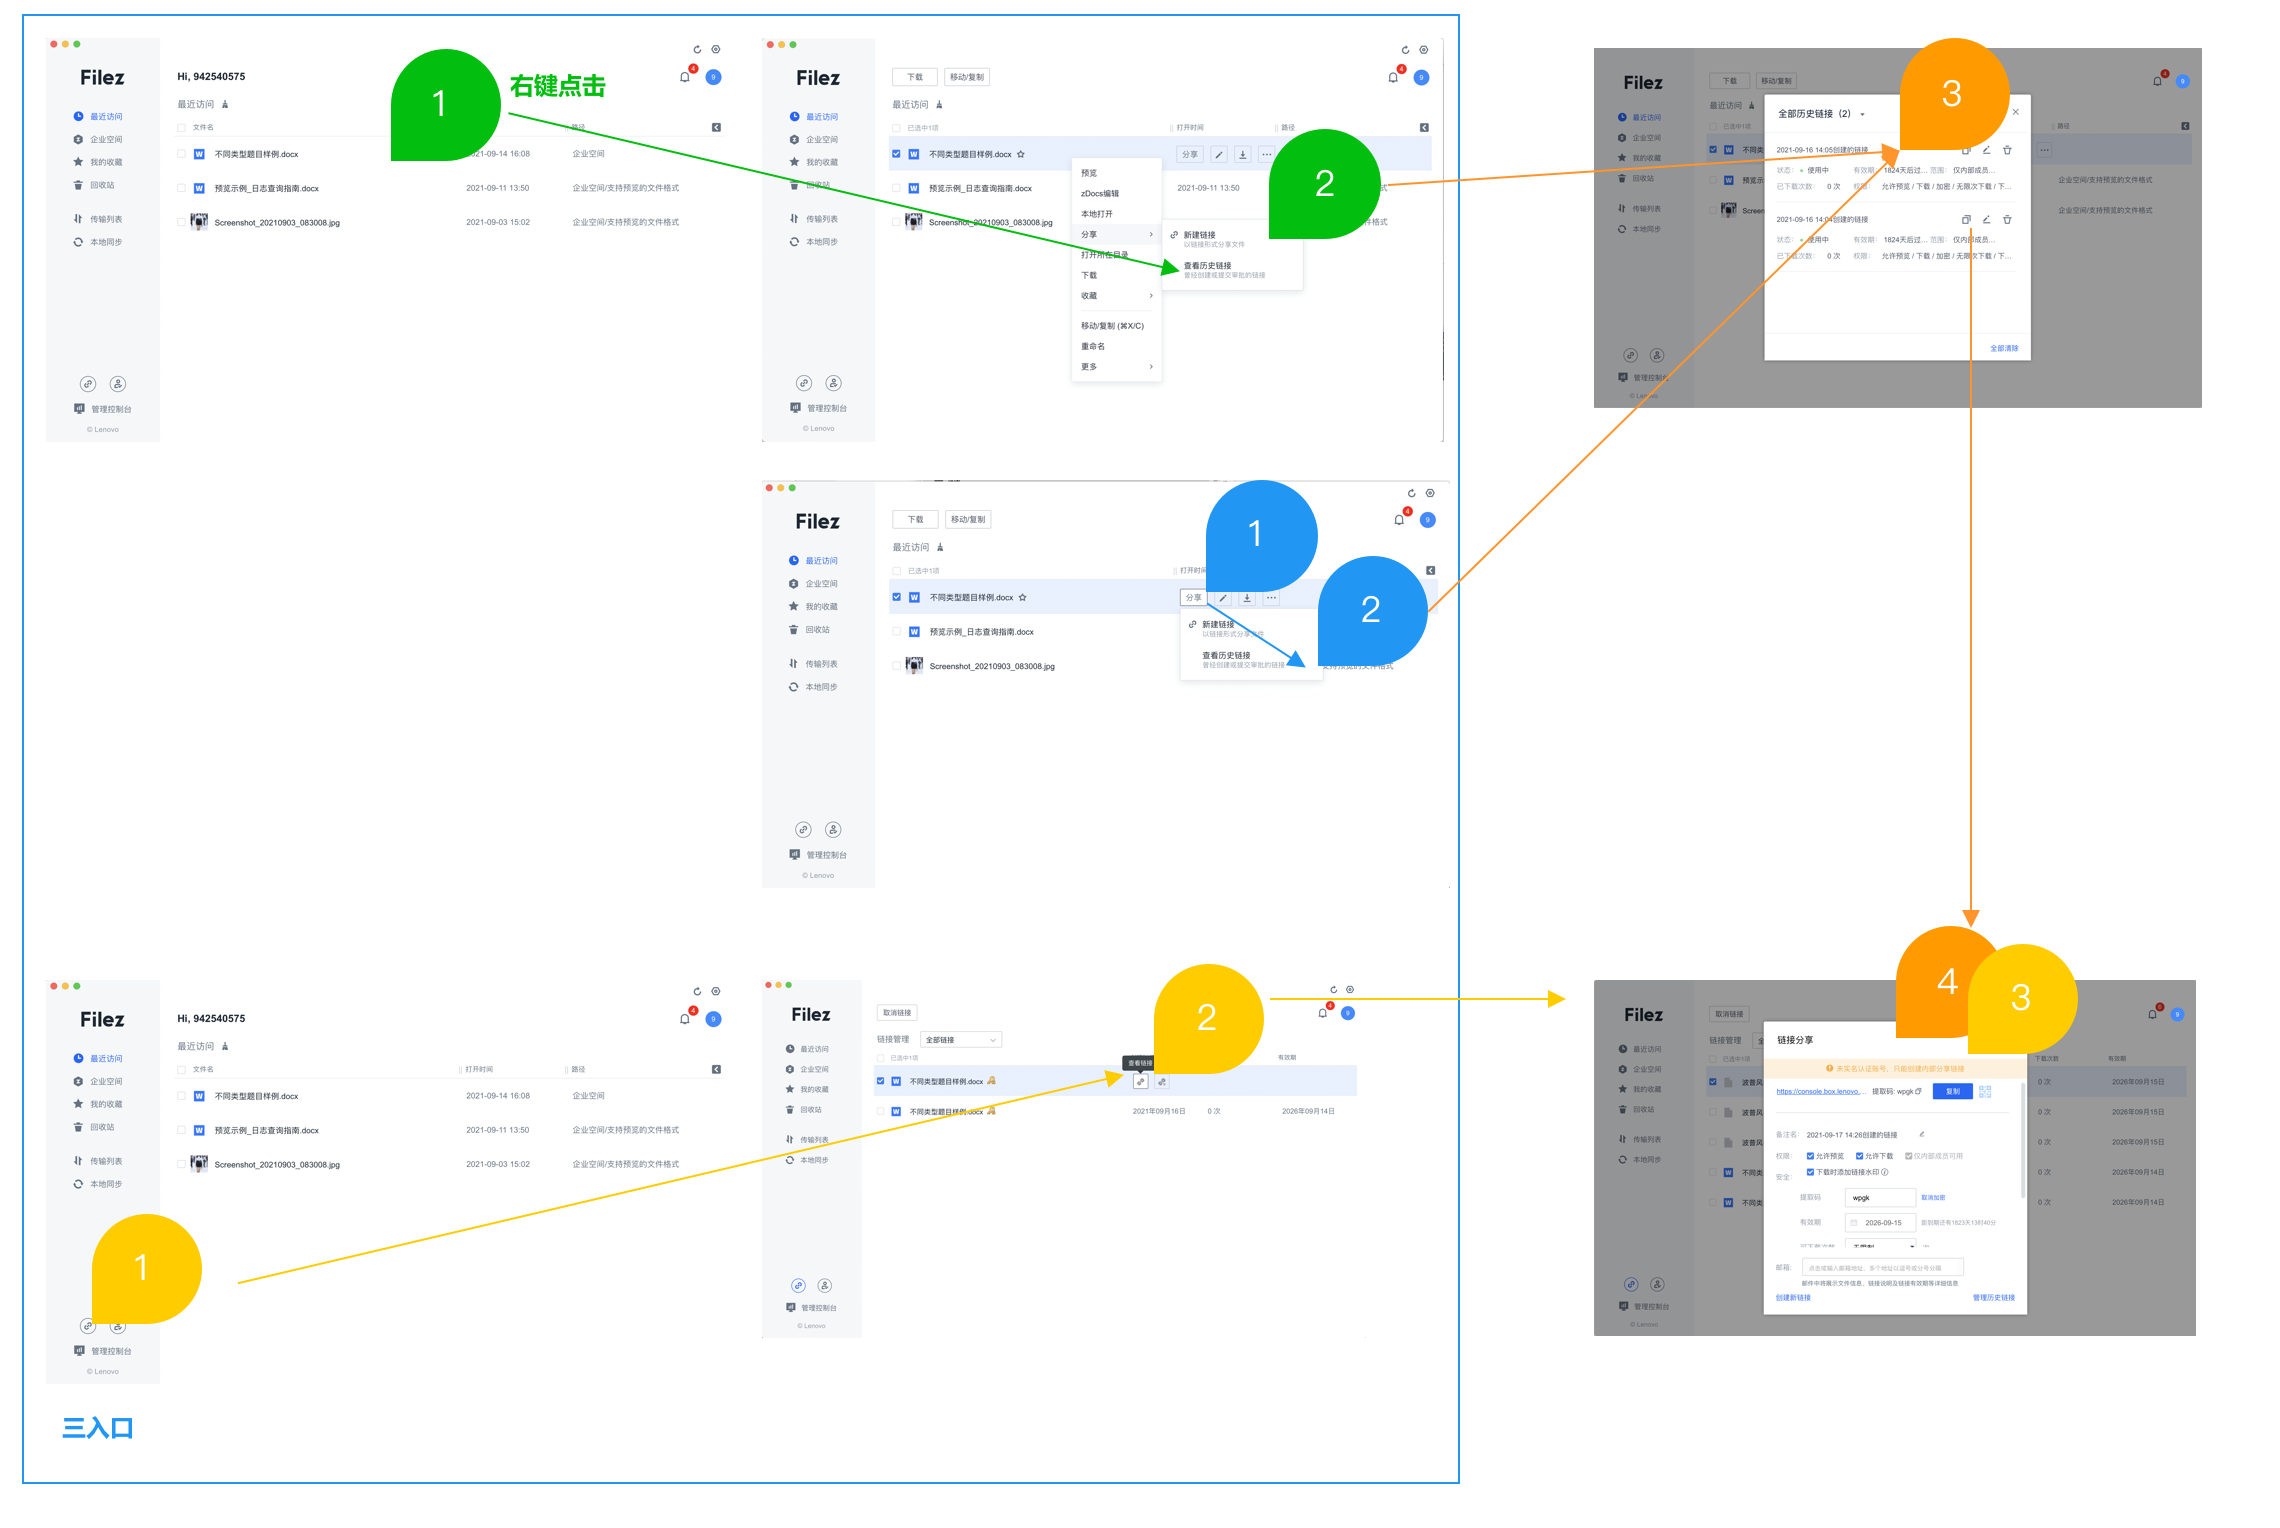Click the 邮箱 email address input field
The height and width of the screenshot is (1528, 2280).
[1882, 1267]
